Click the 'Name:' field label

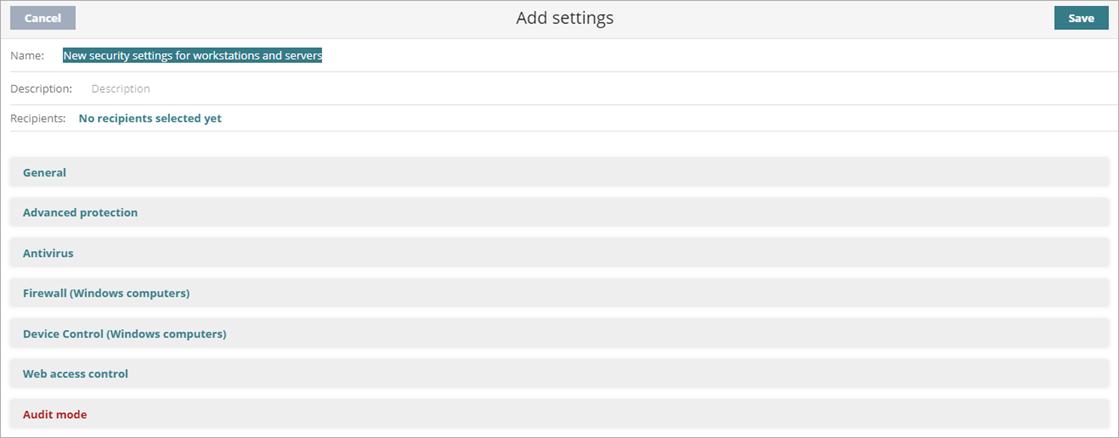pyautogui.click(x=27, y=56)
